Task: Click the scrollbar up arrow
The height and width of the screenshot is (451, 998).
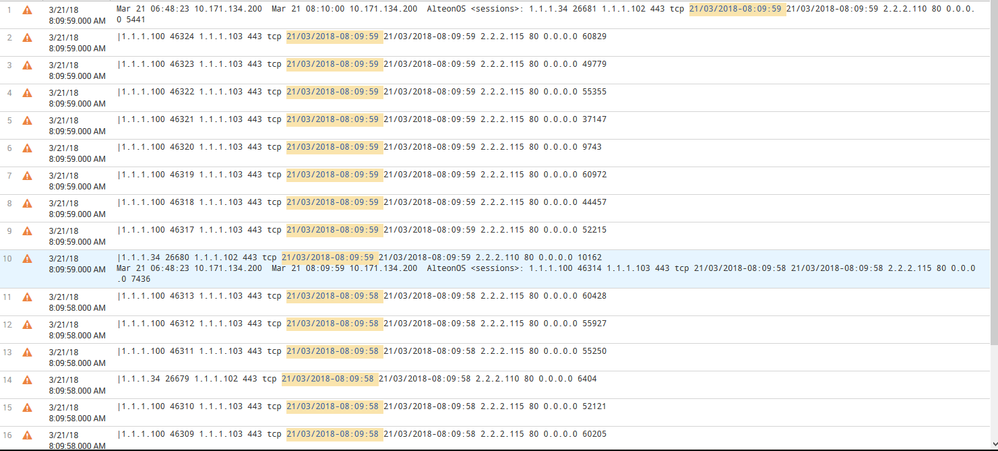Action: 992,6
